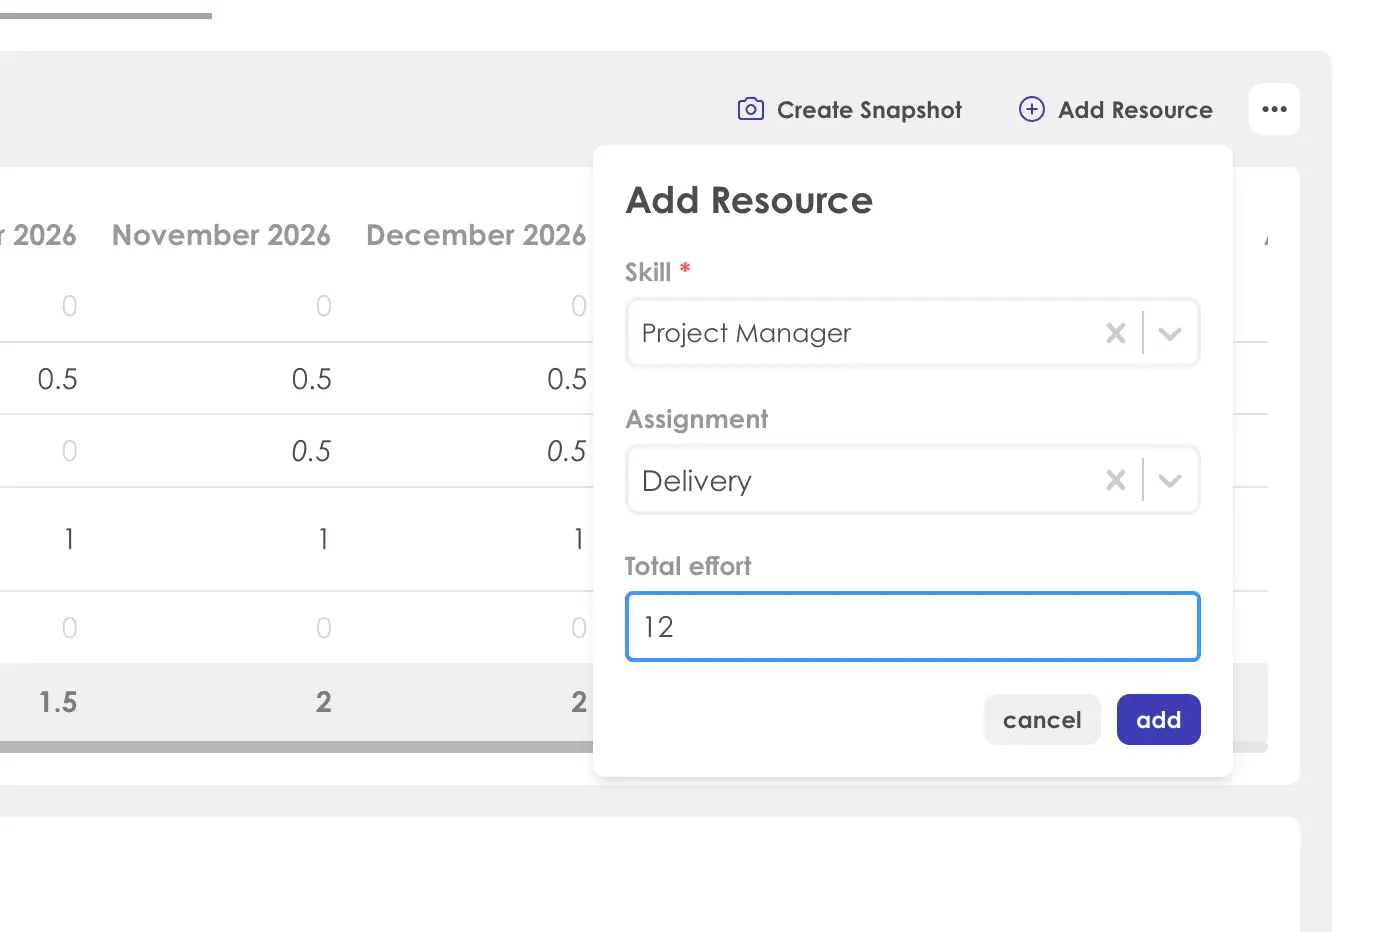The image size is (1374, 932).
Task: Click the Add Resource toolbar label
Action: coord(1135,110)
